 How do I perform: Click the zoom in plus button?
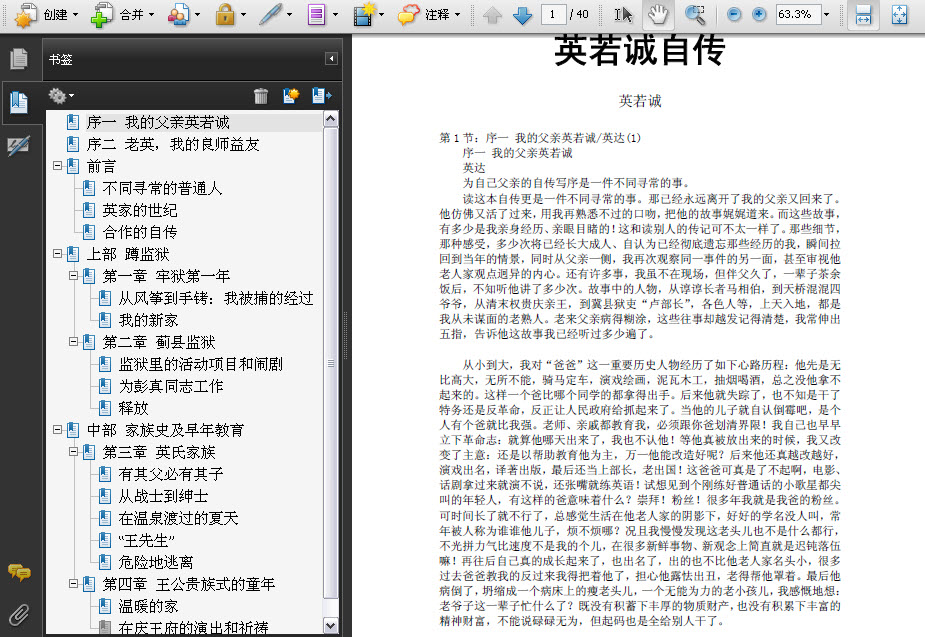(759, 14)
